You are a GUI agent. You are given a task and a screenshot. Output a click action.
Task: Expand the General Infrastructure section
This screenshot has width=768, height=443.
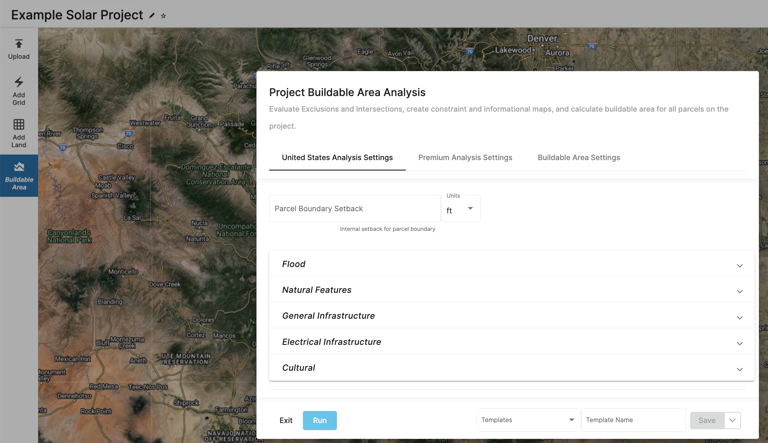(x=511, y=316)
